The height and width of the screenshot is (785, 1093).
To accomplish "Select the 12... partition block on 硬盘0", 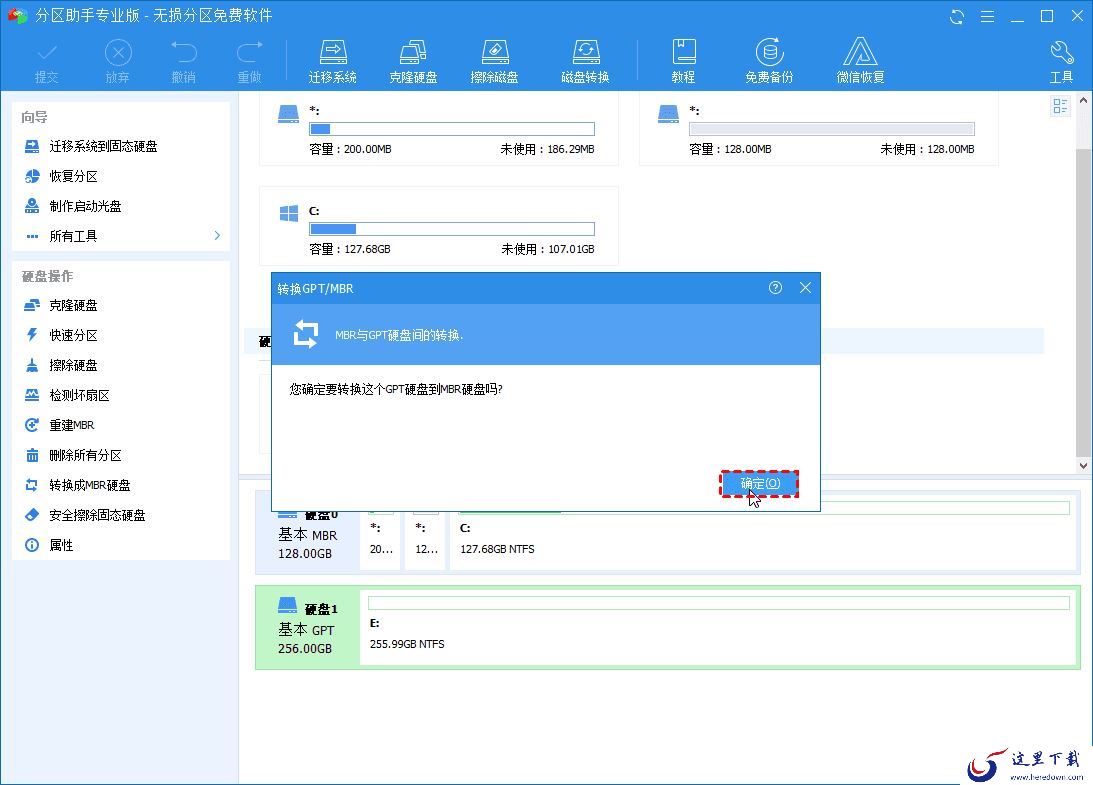I will click(x=425, y=539).
